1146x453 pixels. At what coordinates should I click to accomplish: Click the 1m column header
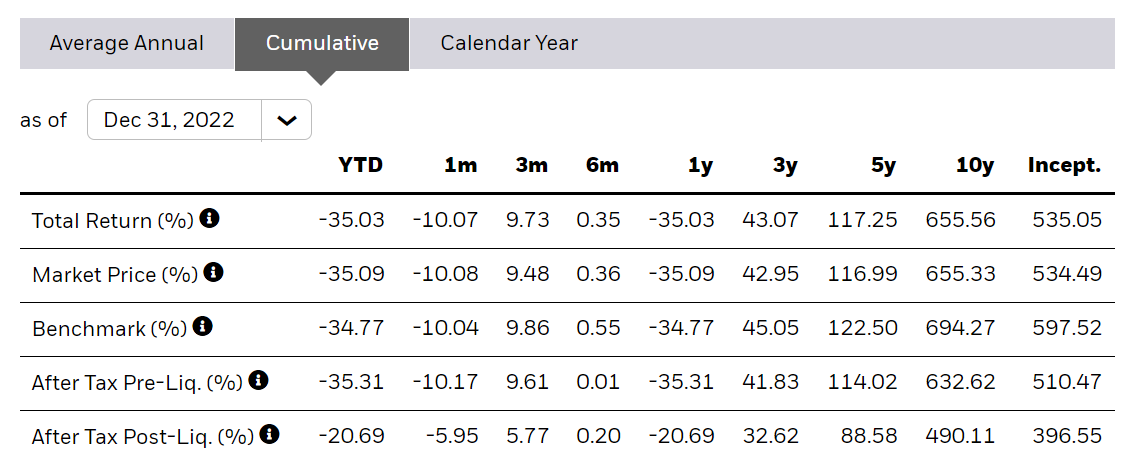(x=461, y=165)
